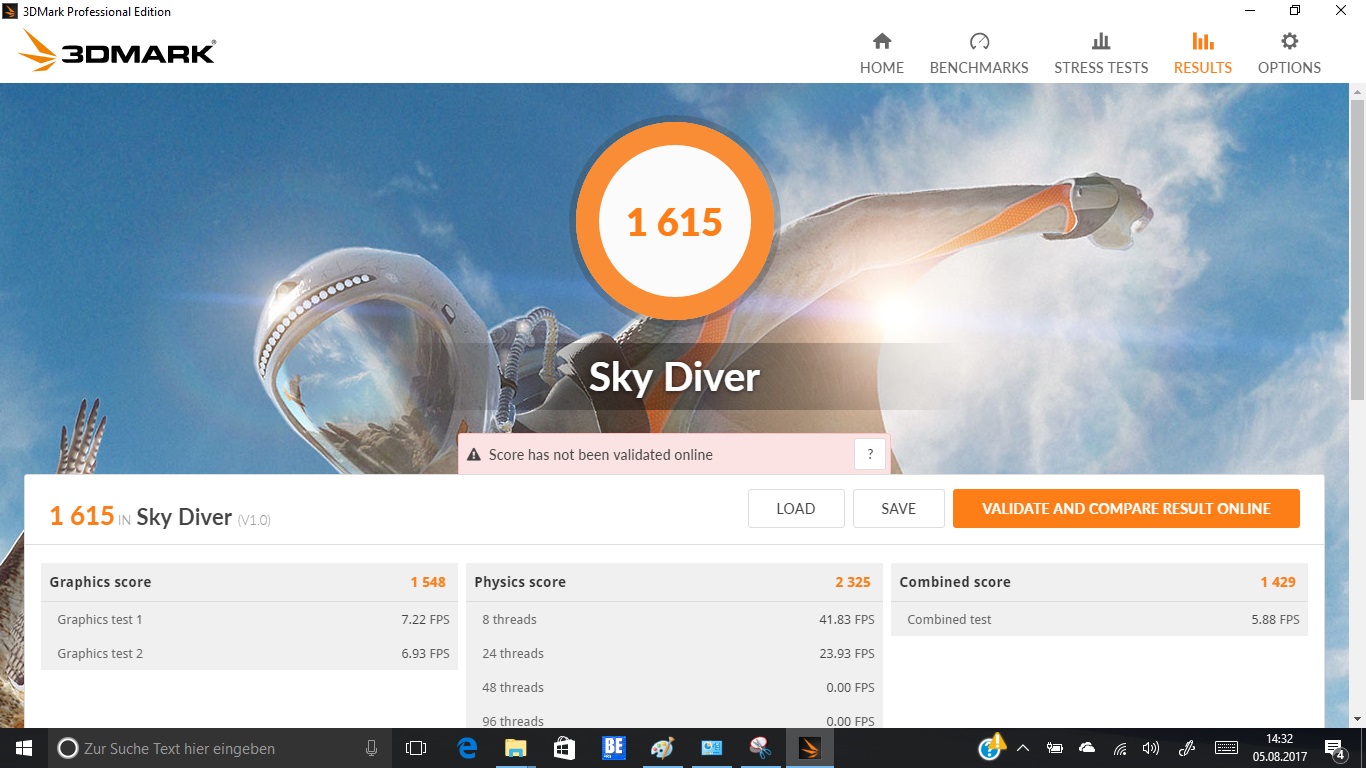Click the question mark help button

pyautogui.click(x=870, y=454)
